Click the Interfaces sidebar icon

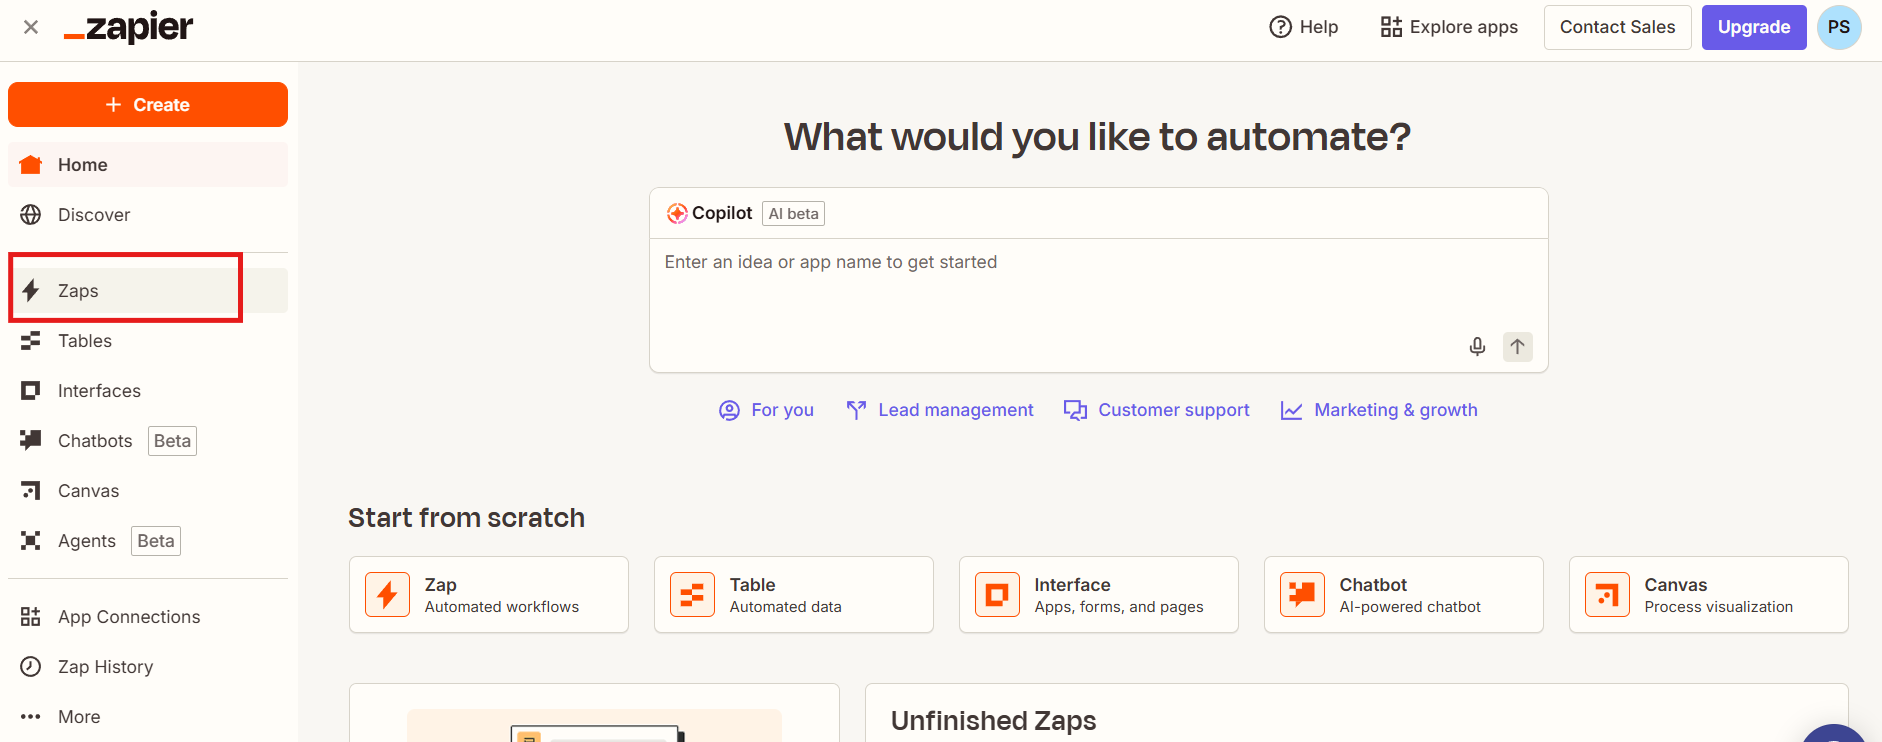[x=31, y=391]
